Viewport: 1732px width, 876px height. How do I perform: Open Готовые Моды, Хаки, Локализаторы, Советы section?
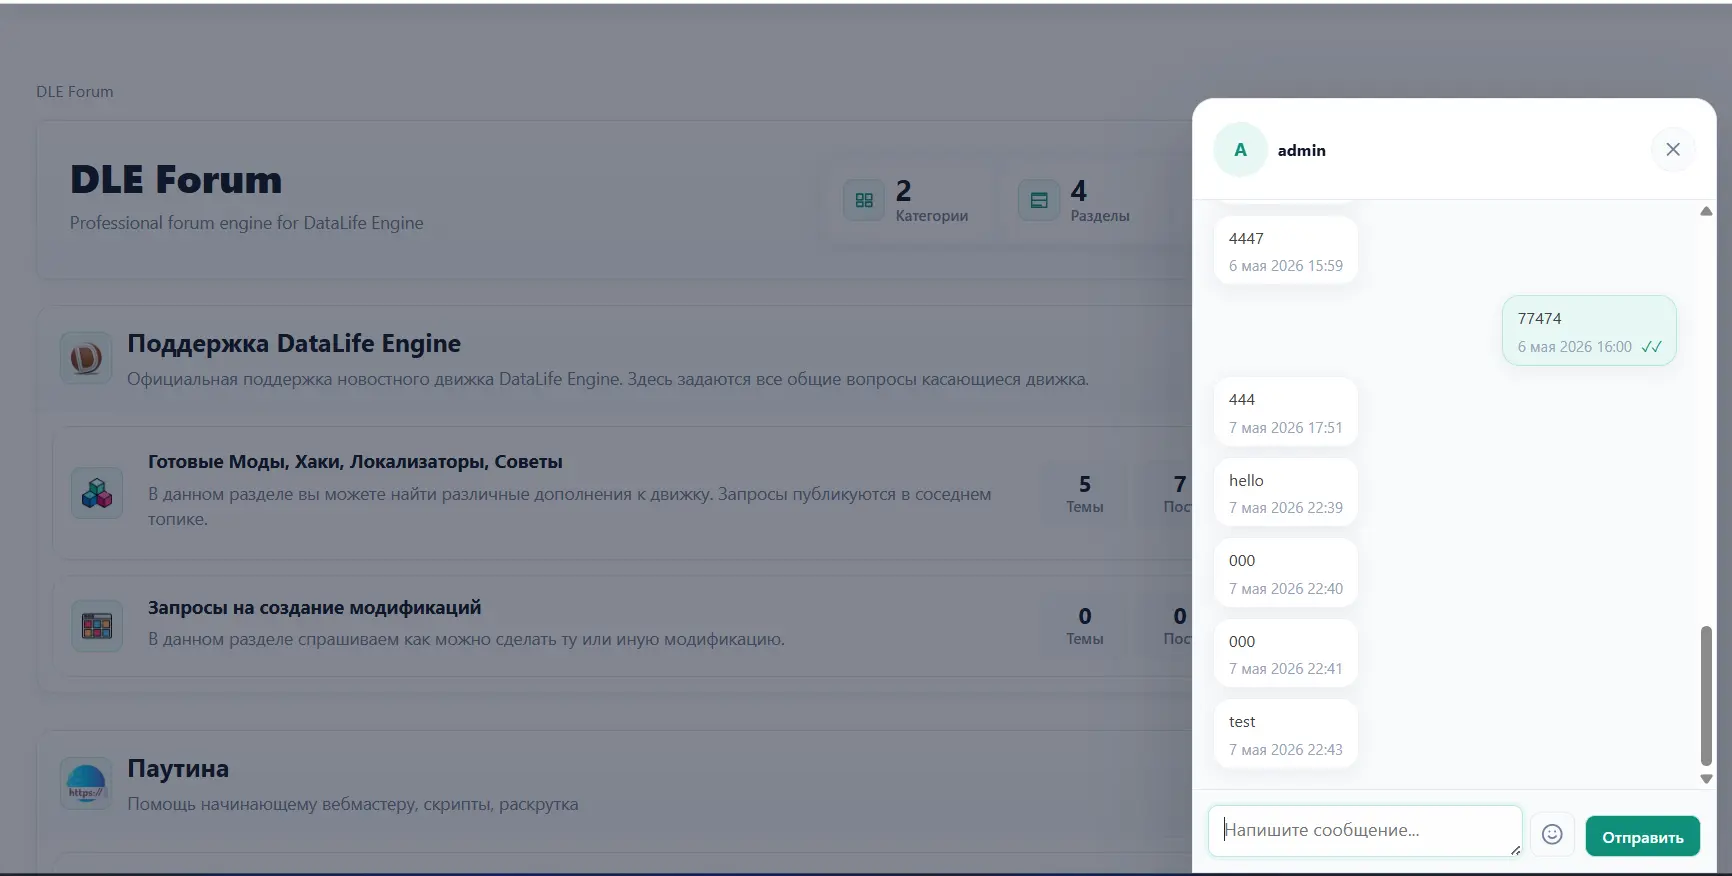(x=355, y=462)
